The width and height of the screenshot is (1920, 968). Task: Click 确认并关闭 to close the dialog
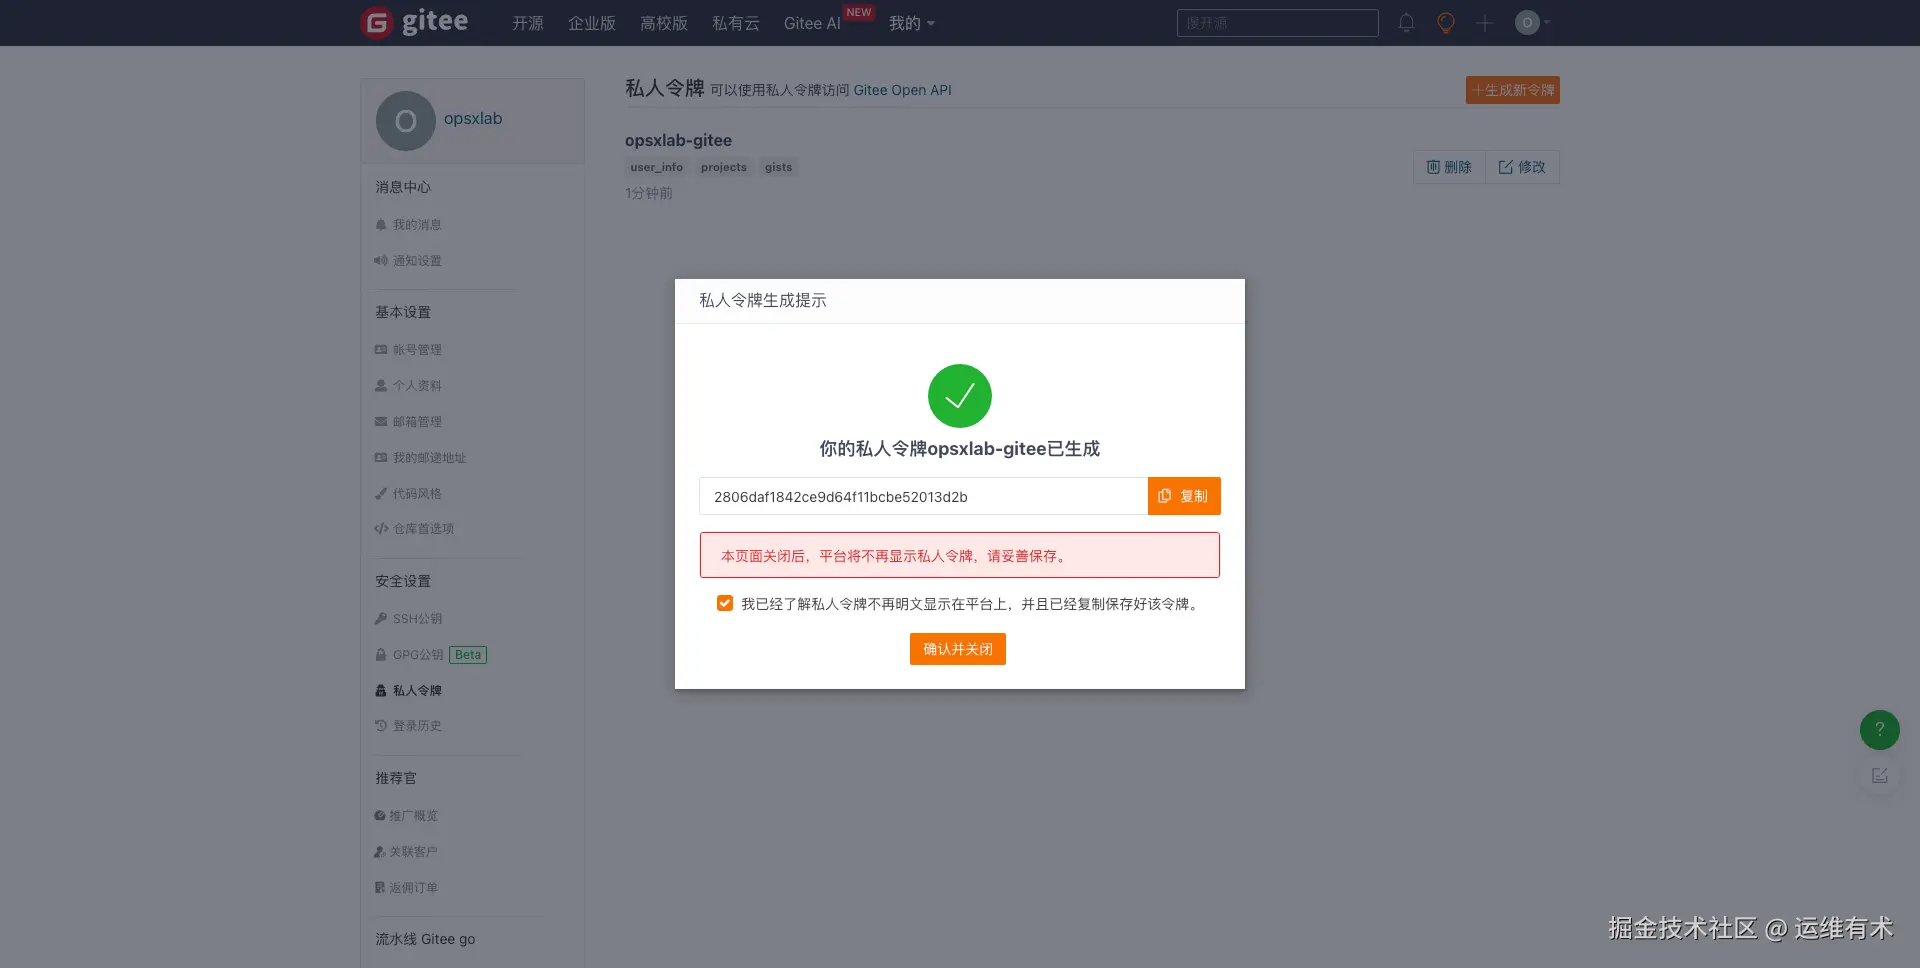pyautogui.click(x=957, y=648)
